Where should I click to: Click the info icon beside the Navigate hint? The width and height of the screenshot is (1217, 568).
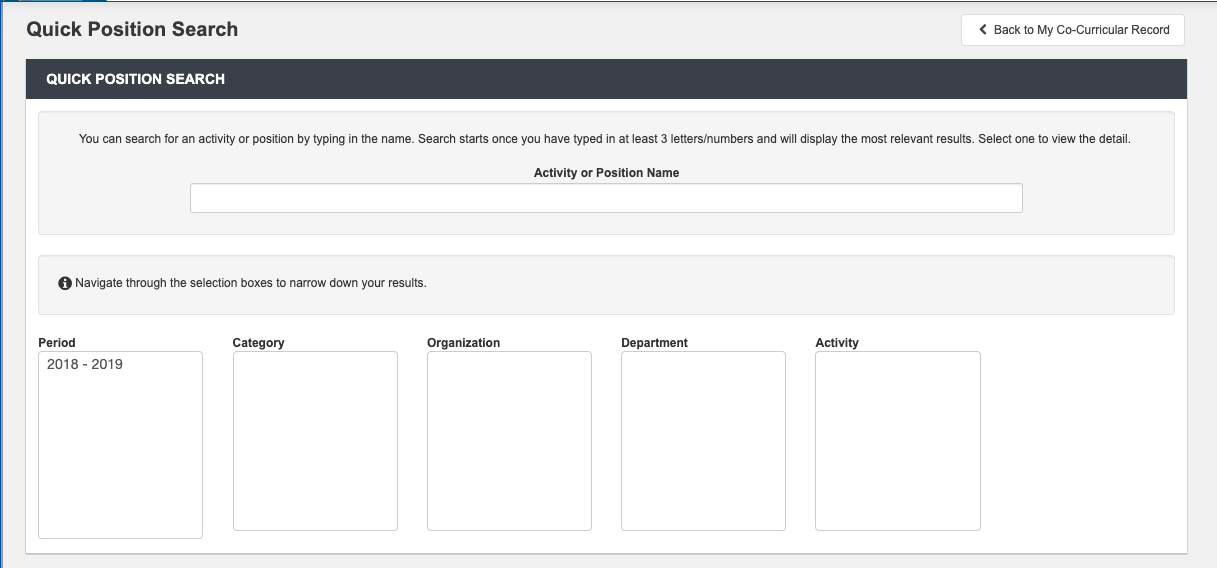tap(65, 283)
